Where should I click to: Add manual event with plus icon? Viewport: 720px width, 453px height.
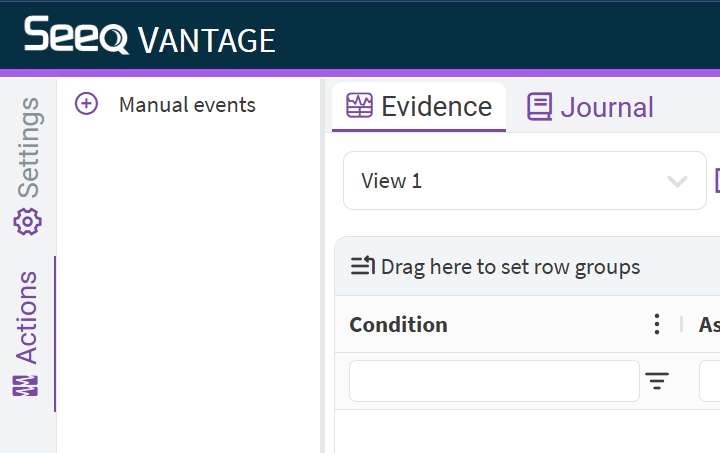[87, 104]
